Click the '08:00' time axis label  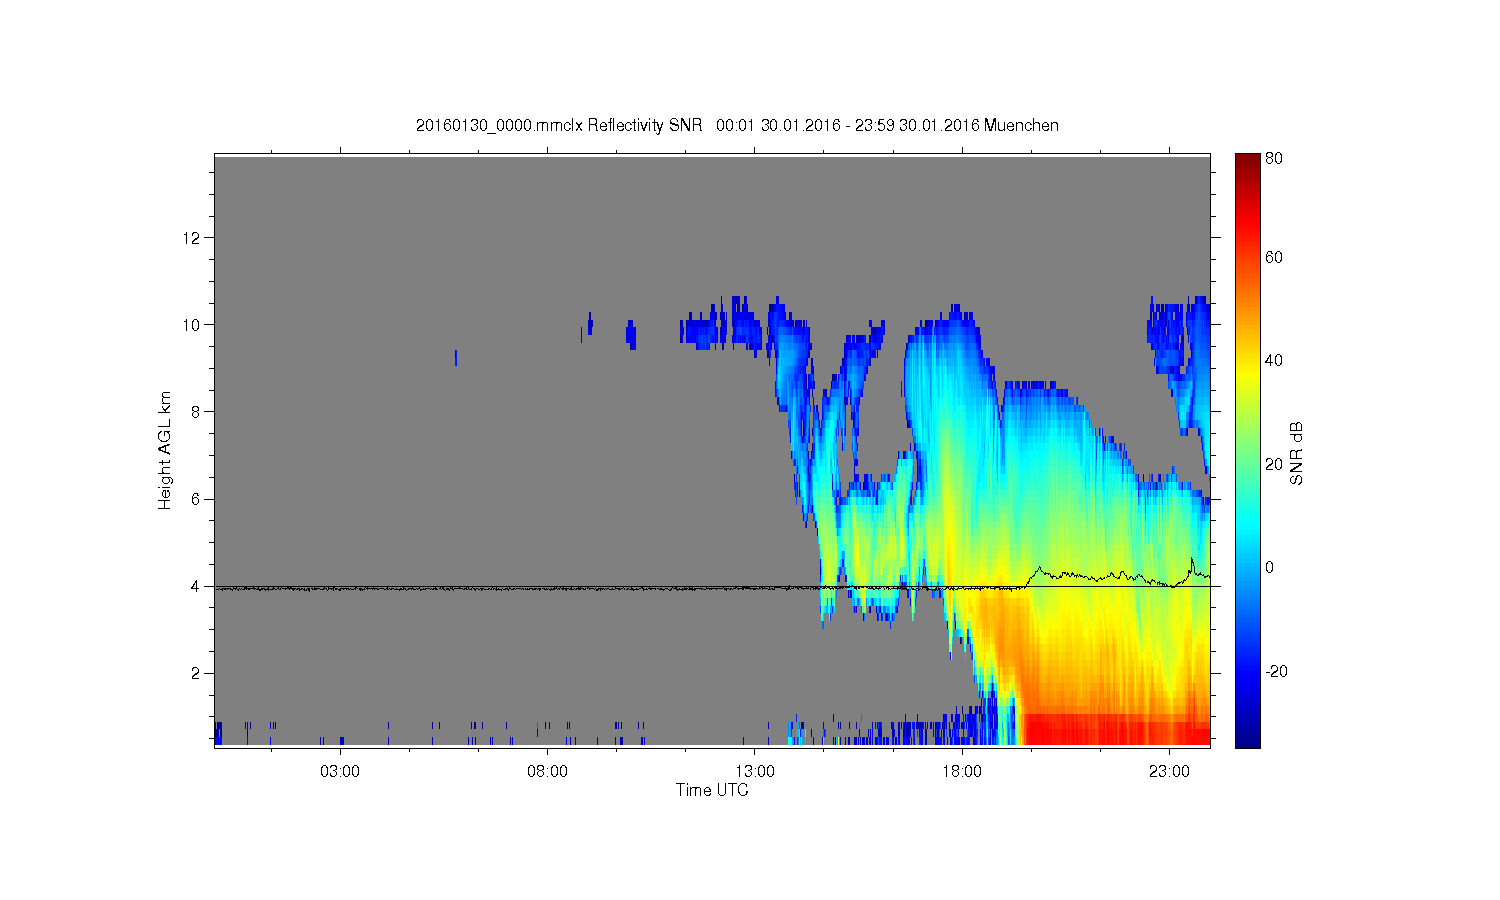click(x=547, y=772)
